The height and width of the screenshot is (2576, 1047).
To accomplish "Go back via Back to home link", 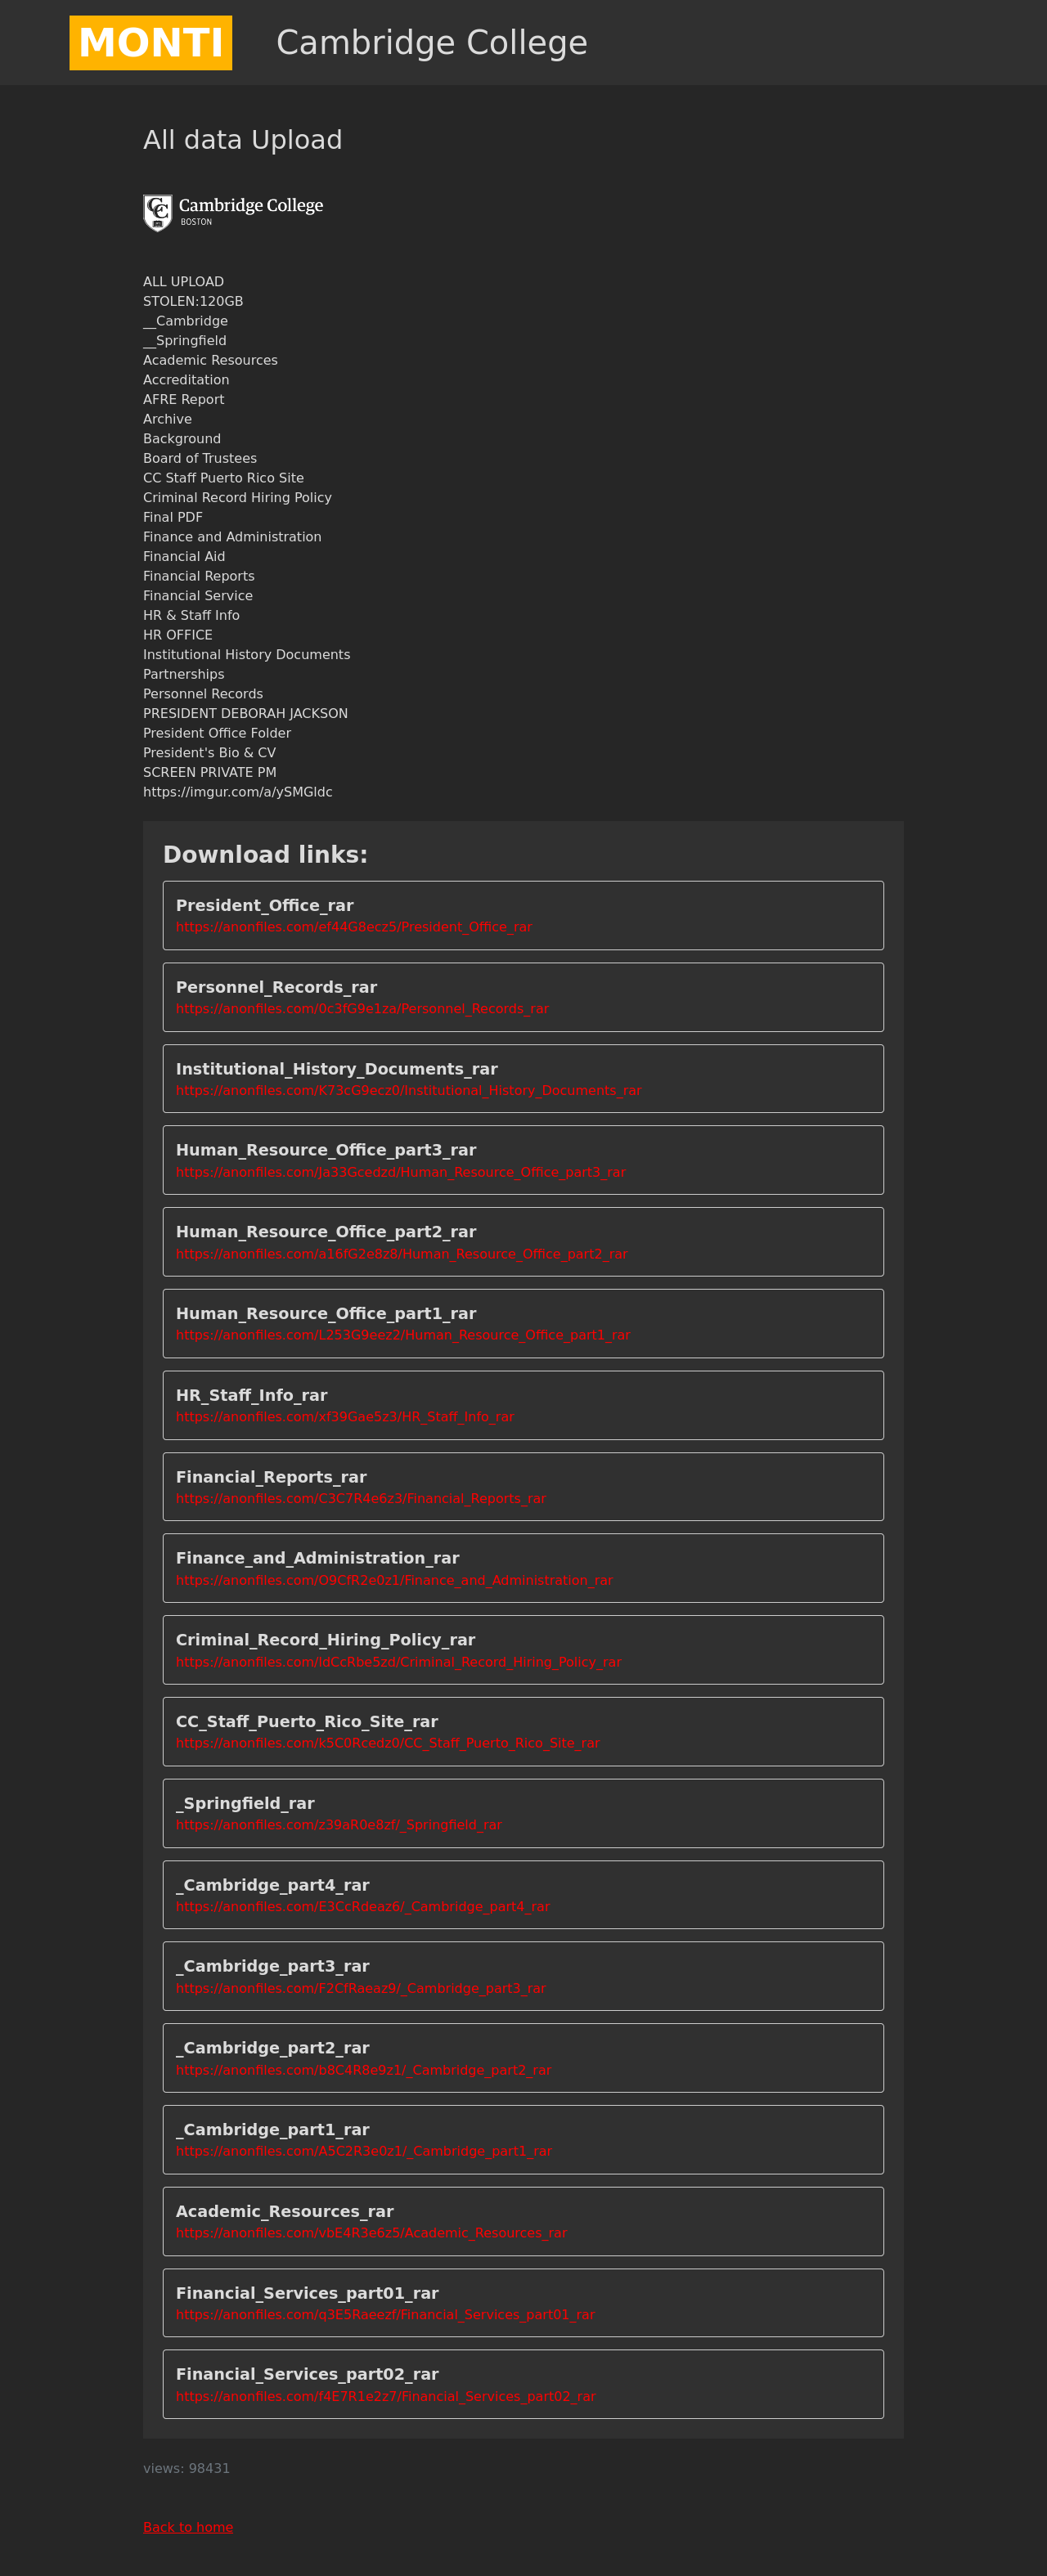I will (188, 2527).
